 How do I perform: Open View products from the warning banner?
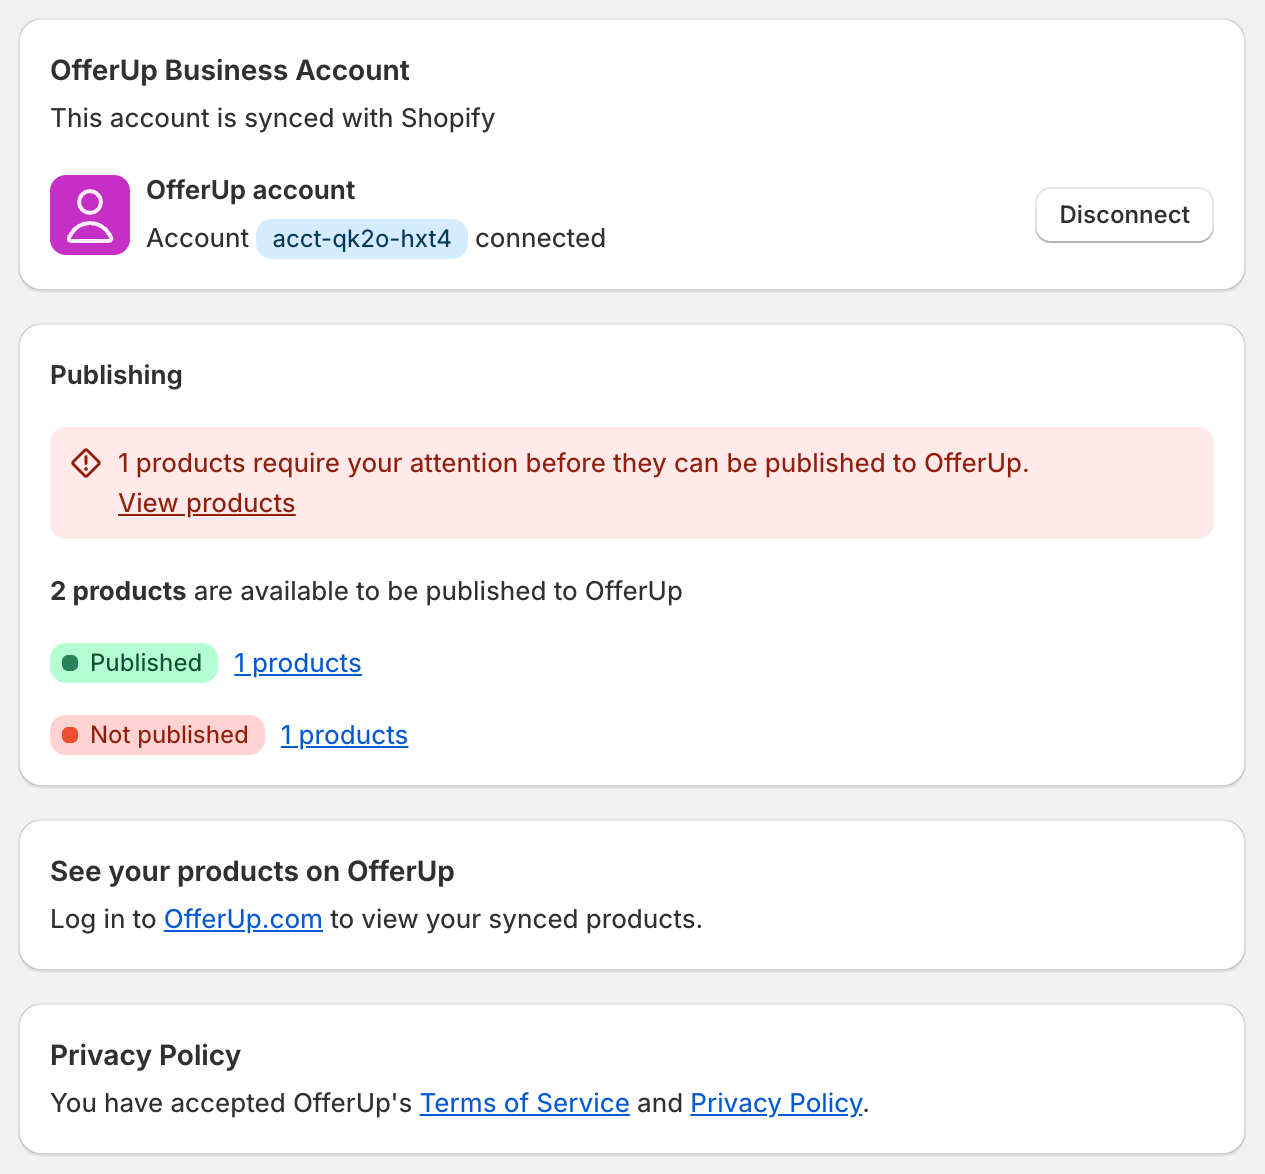click(x=206, y=503)
